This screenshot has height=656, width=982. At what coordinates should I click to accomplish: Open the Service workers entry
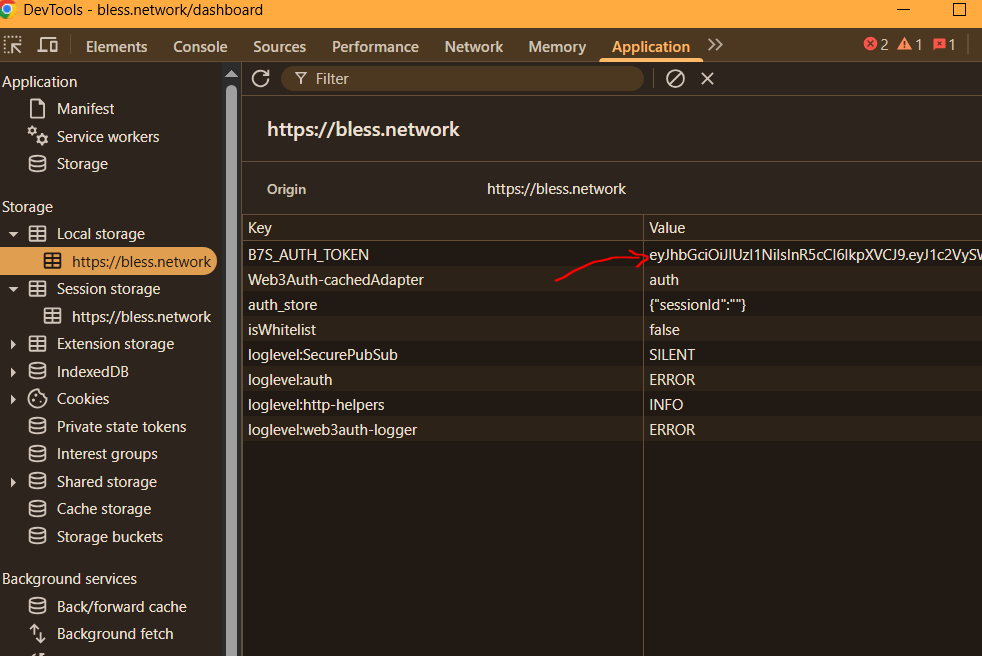click(x=108, y=137)
